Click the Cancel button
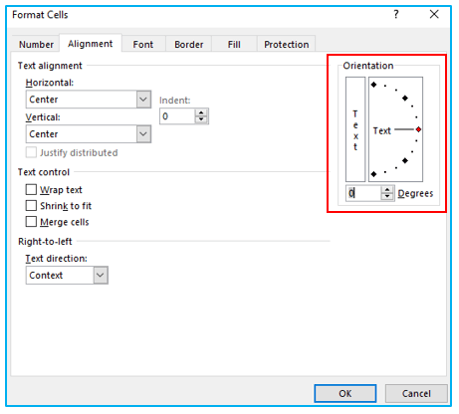Viewport: 459px width, 414px height. (x=416, y=393)
